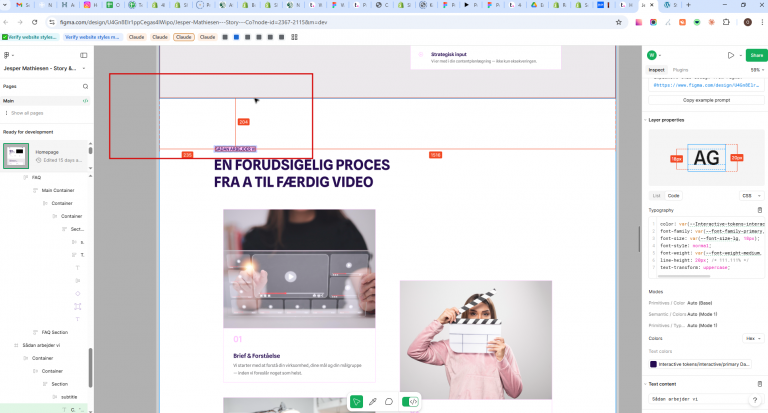Switch to the Plugins tab
Viewport: 768px width, 413px height.
pos(680,70)
